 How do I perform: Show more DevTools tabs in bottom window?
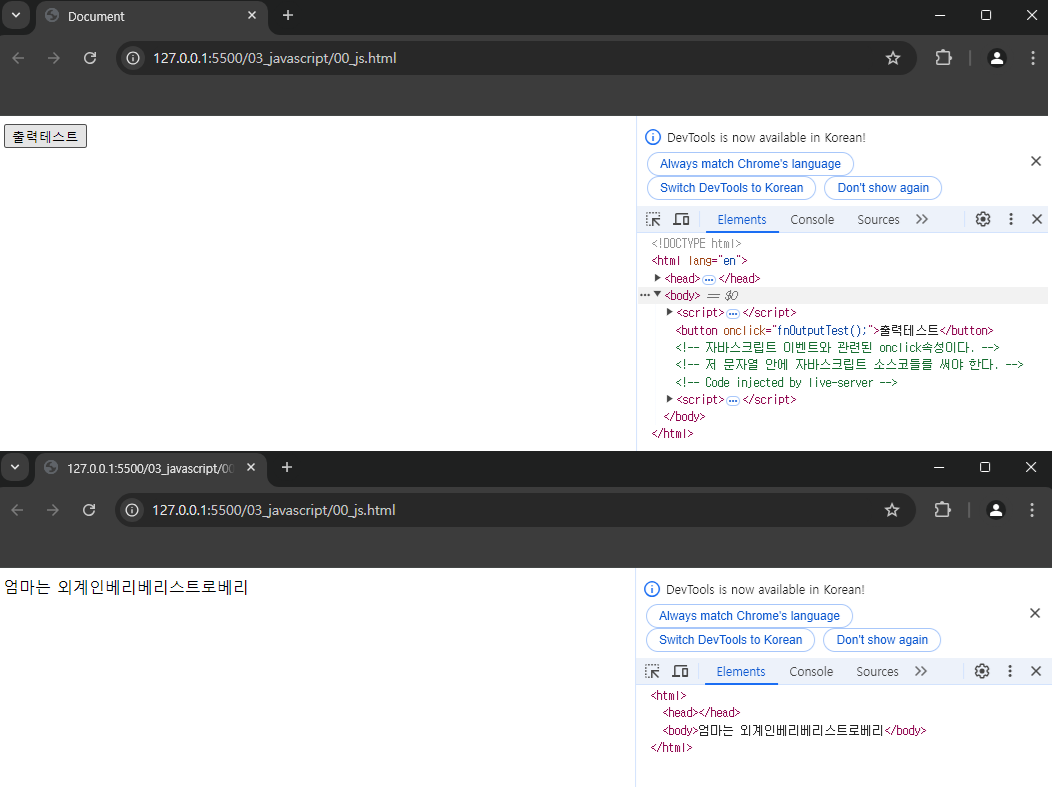tap(920, 672)
